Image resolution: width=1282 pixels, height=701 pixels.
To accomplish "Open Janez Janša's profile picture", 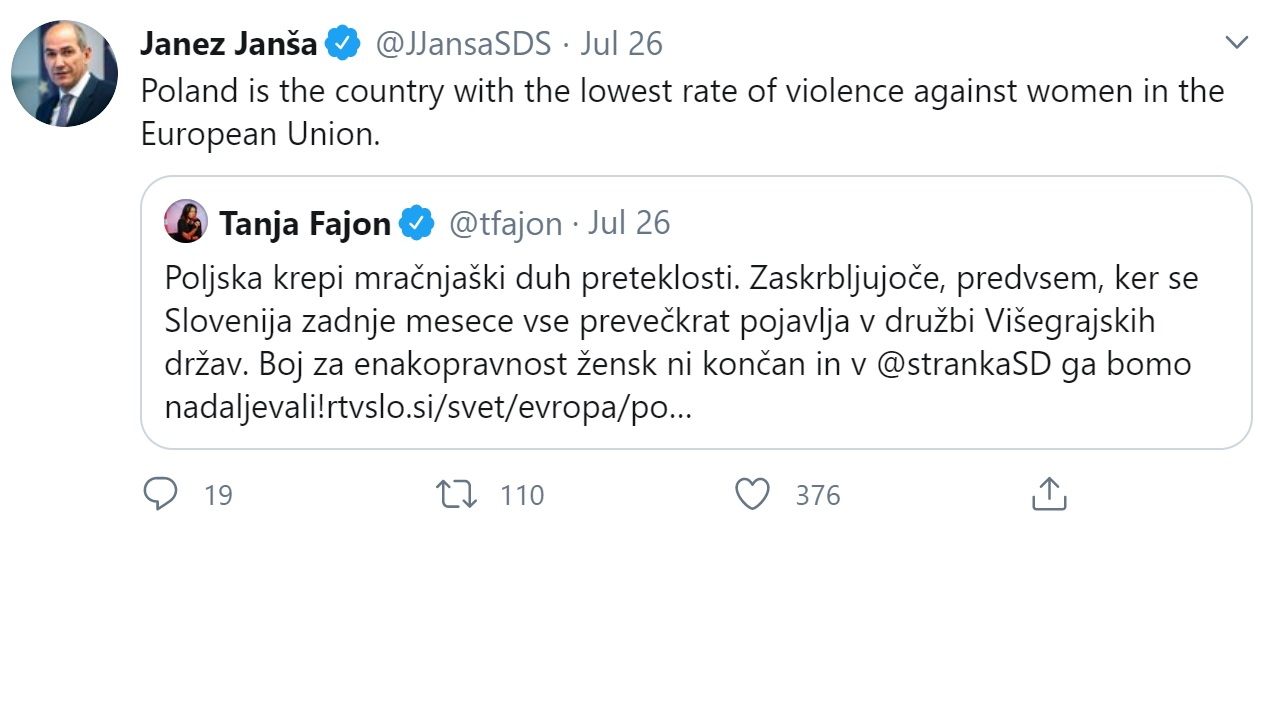I will pyautogui.click(x=64, y=73).
